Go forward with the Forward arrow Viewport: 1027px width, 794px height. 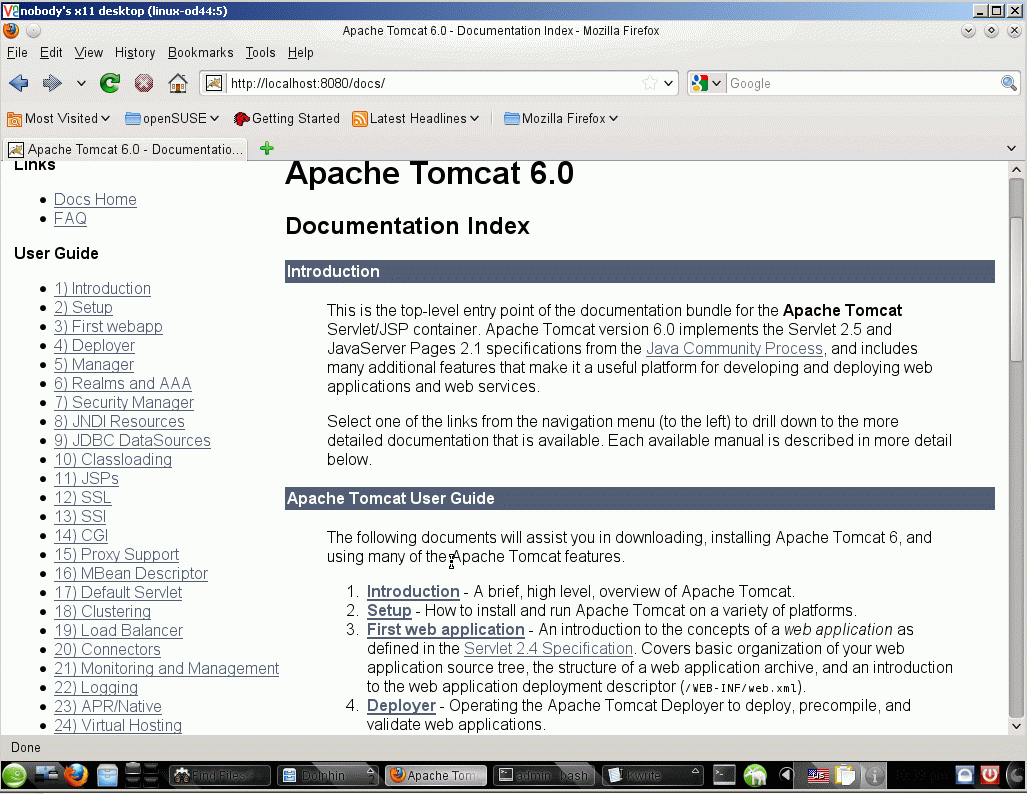52,83
